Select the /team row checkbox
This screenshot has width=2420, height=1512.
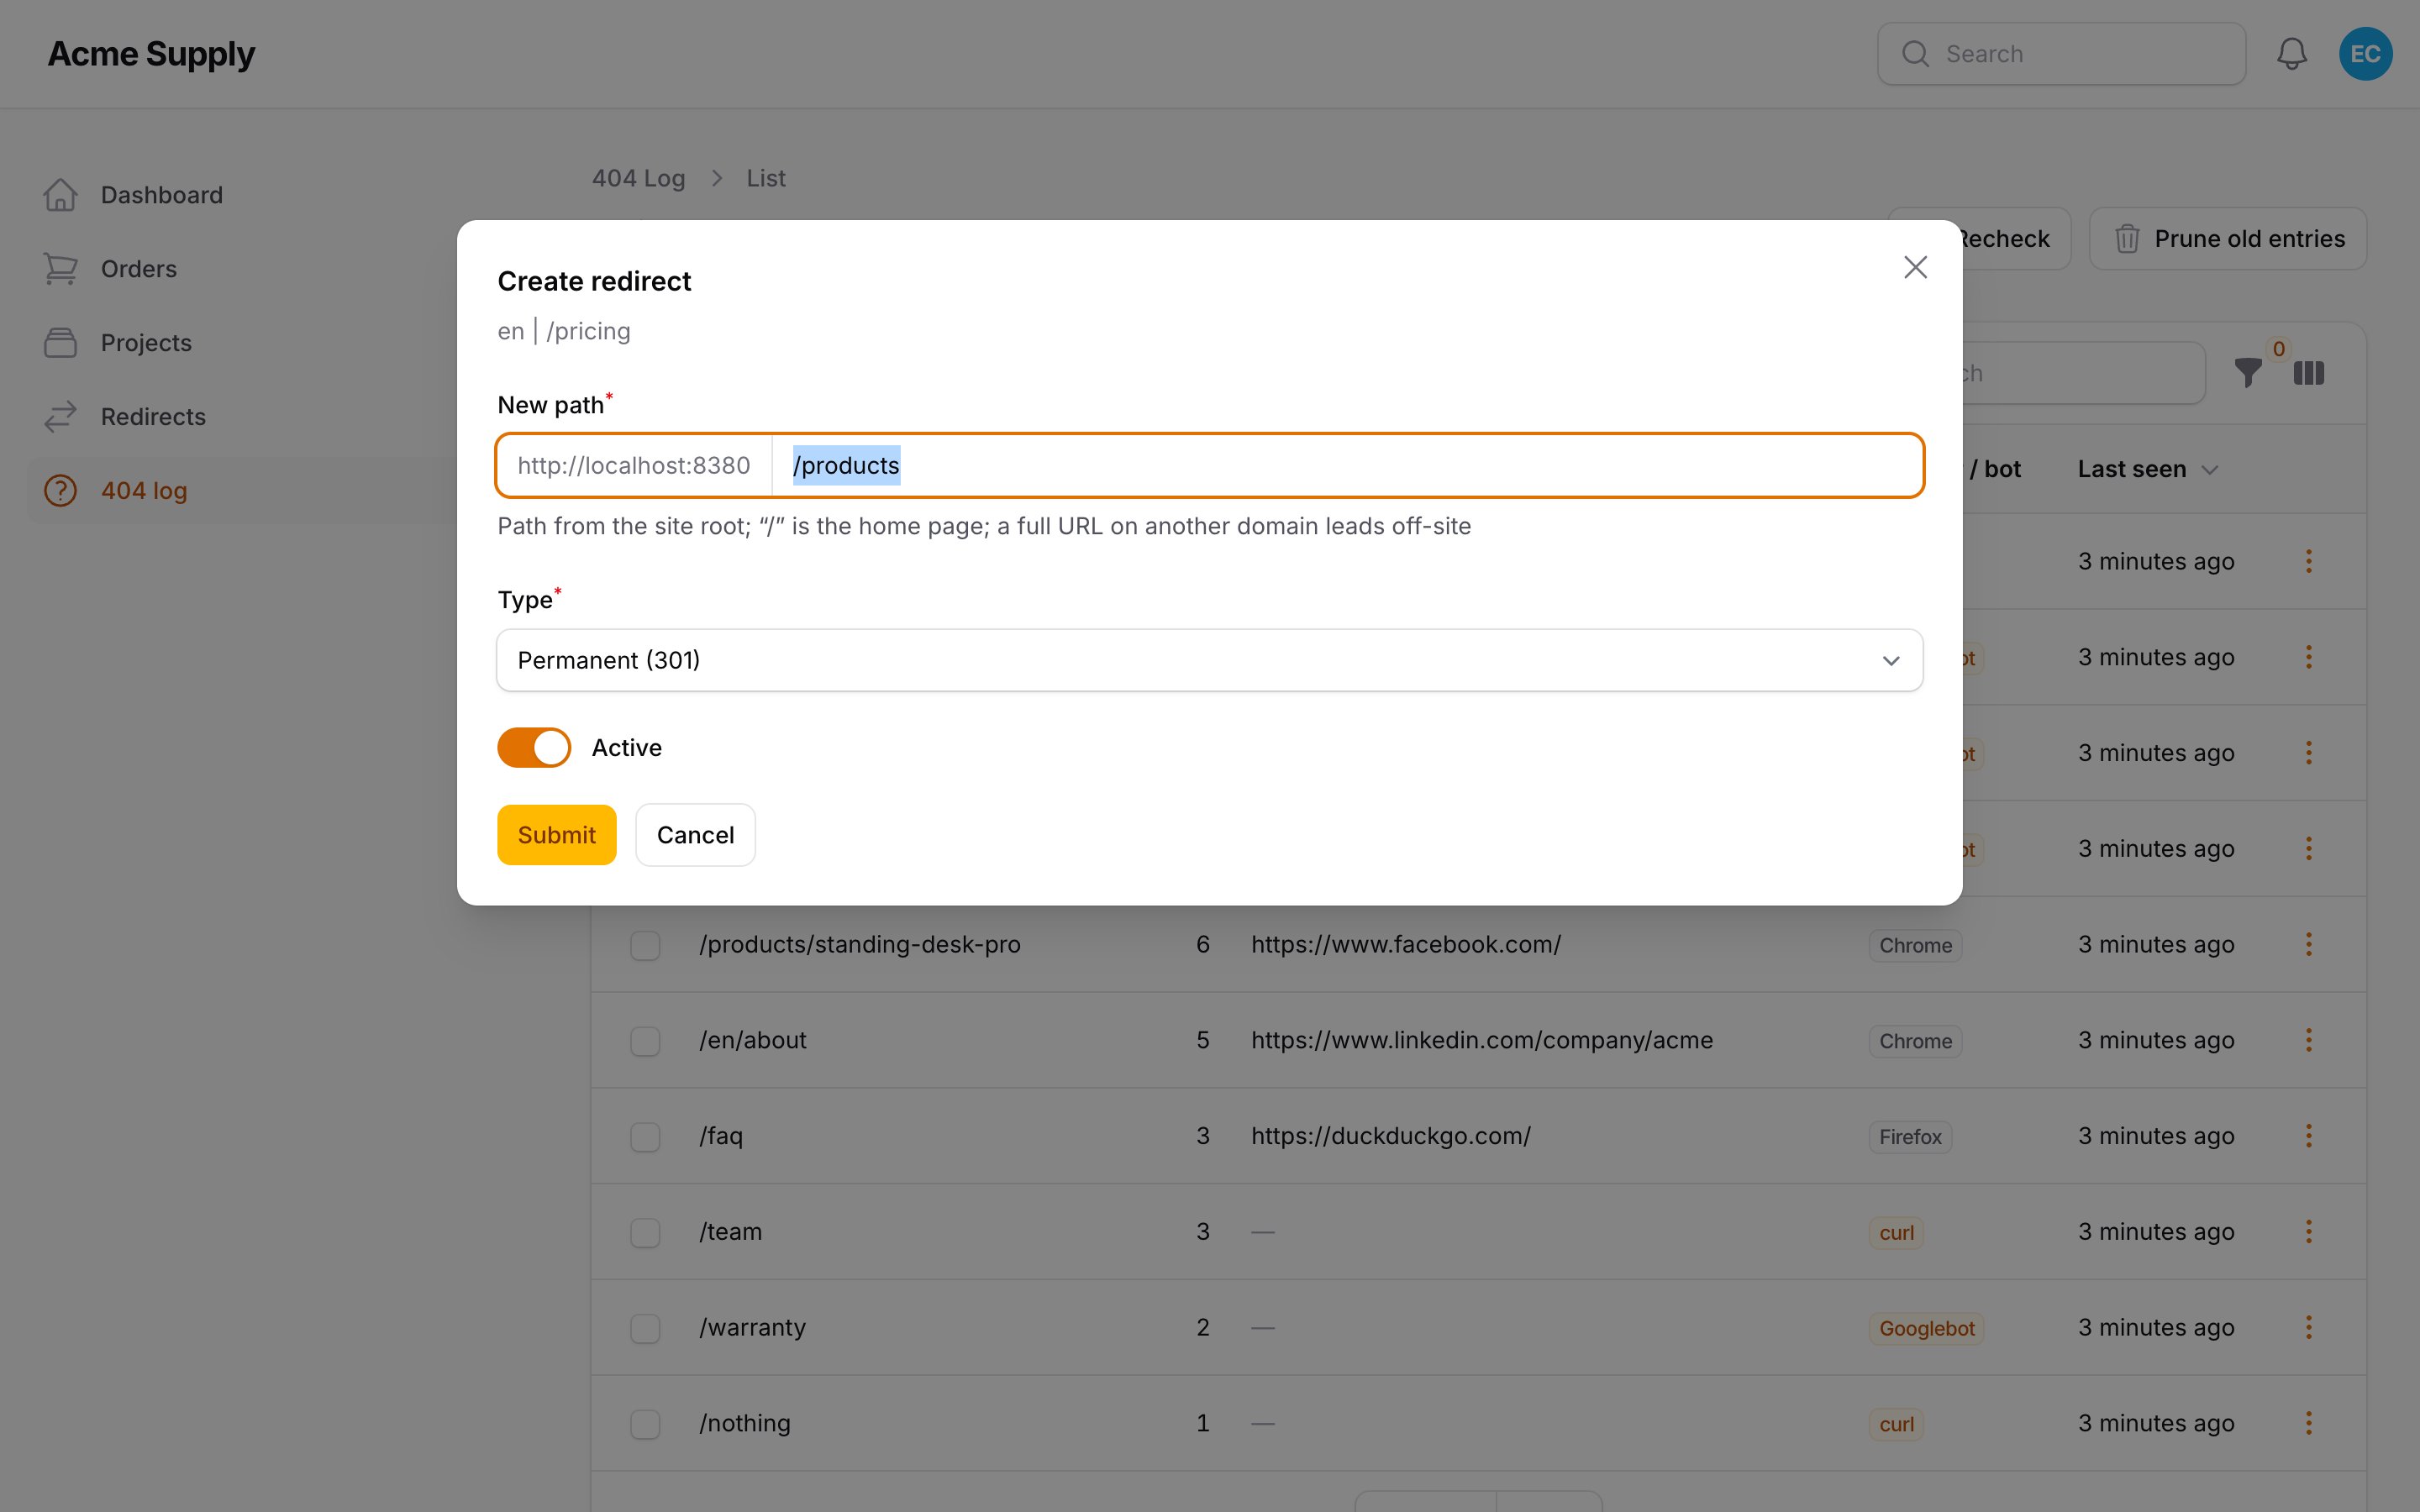645,1233
